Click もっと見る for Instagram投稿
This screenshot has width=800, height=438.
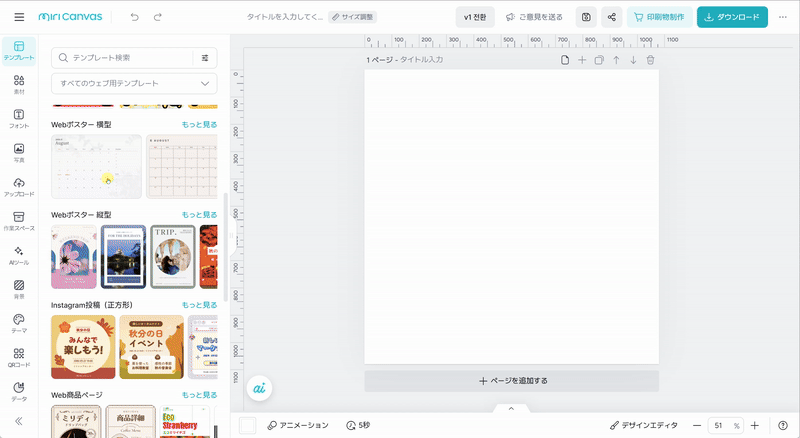click(x=199, y=305)
